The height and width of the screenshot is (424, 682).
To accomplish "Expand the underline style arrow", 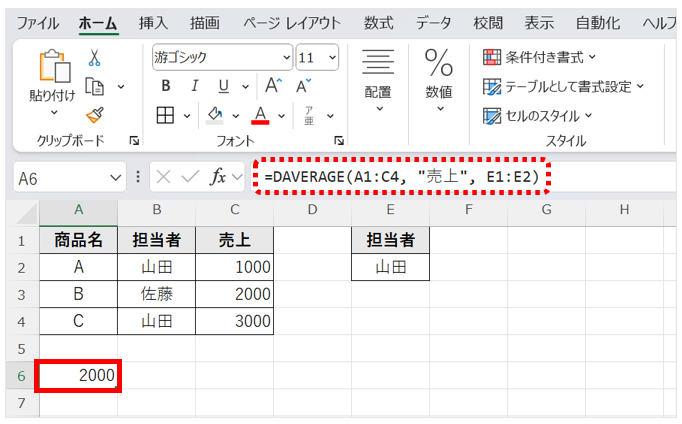I will 245,87.
